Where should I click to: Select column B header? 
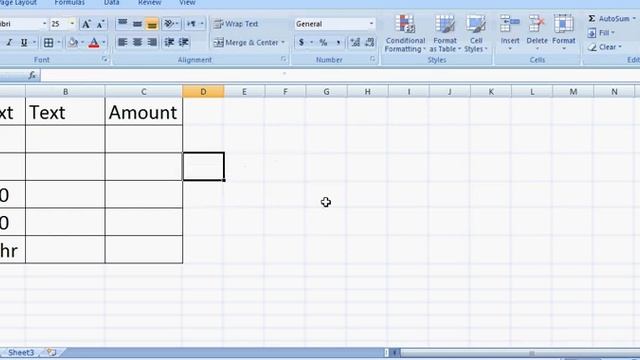pyautogui.click(x=65, y=92)
